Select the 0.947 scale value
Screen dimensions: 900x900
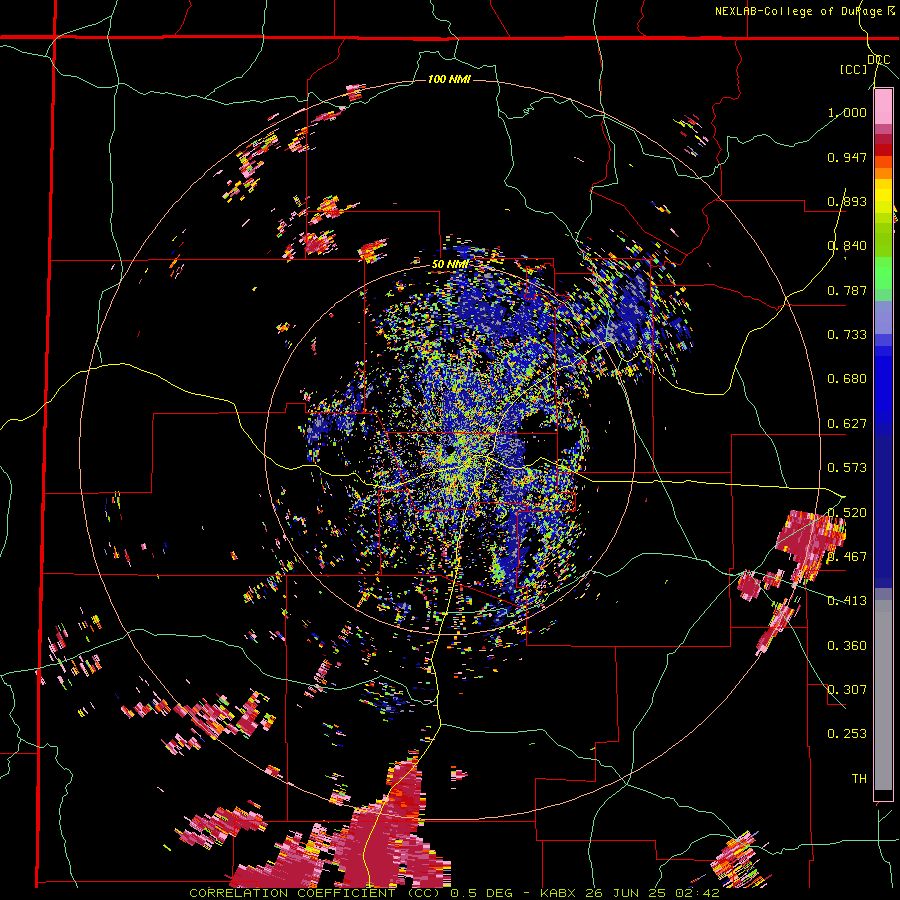click(x=847, y=157)
